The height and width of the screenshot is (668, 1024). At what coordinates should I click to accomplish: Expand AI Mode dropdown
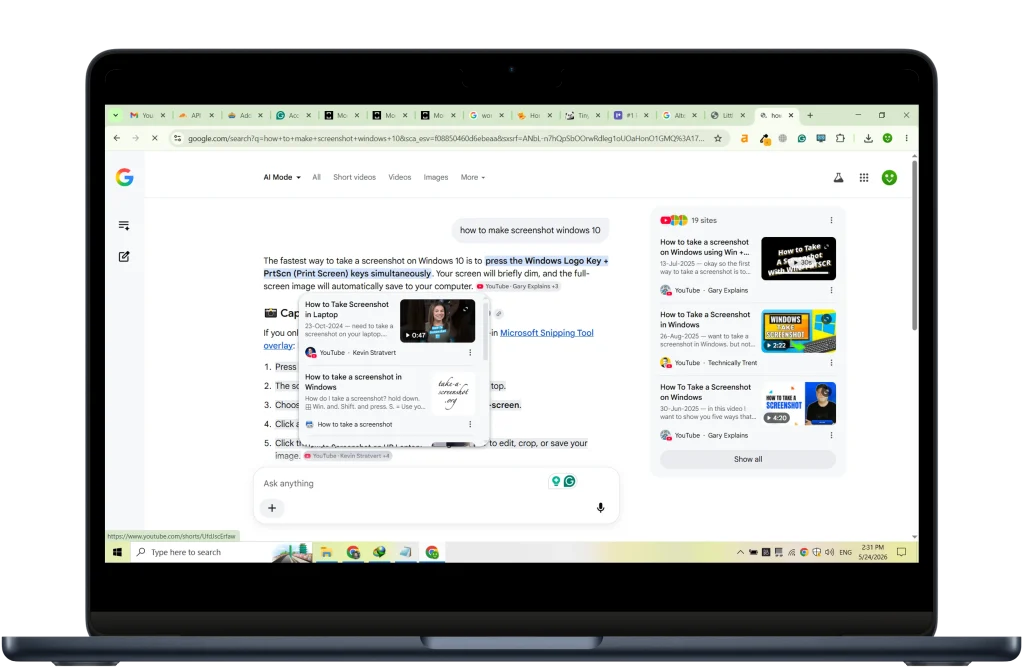[282, 178]
